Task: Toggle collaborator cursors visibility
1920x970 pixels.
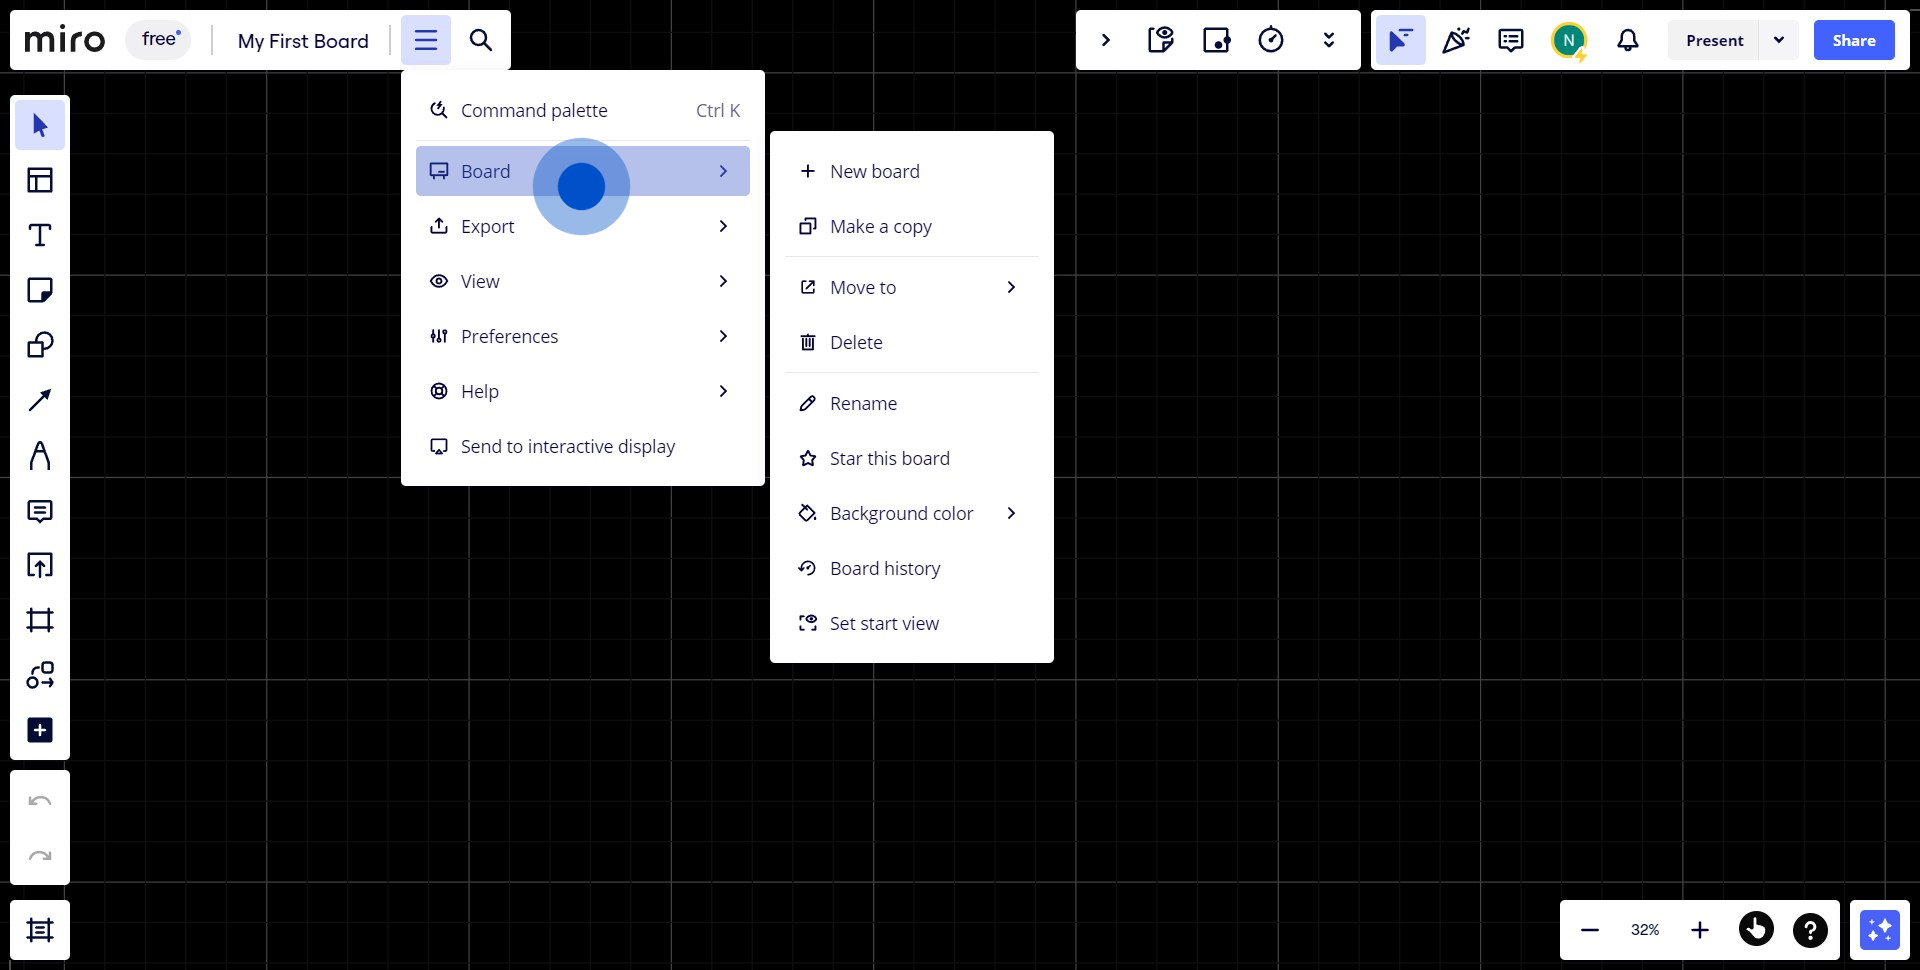Action: tap(1400, 40)
